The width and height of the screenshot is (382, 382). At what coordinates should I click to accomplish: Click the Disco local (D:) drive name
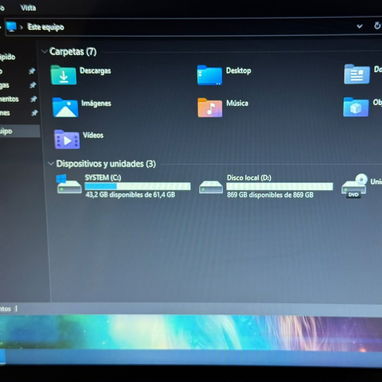pos(249,178)
